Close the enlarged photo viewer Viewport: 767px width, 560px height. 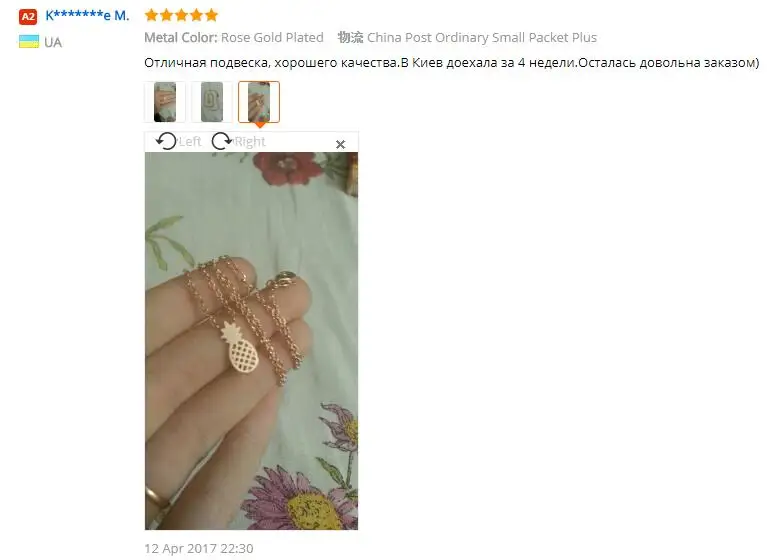[x=340, y=144]
